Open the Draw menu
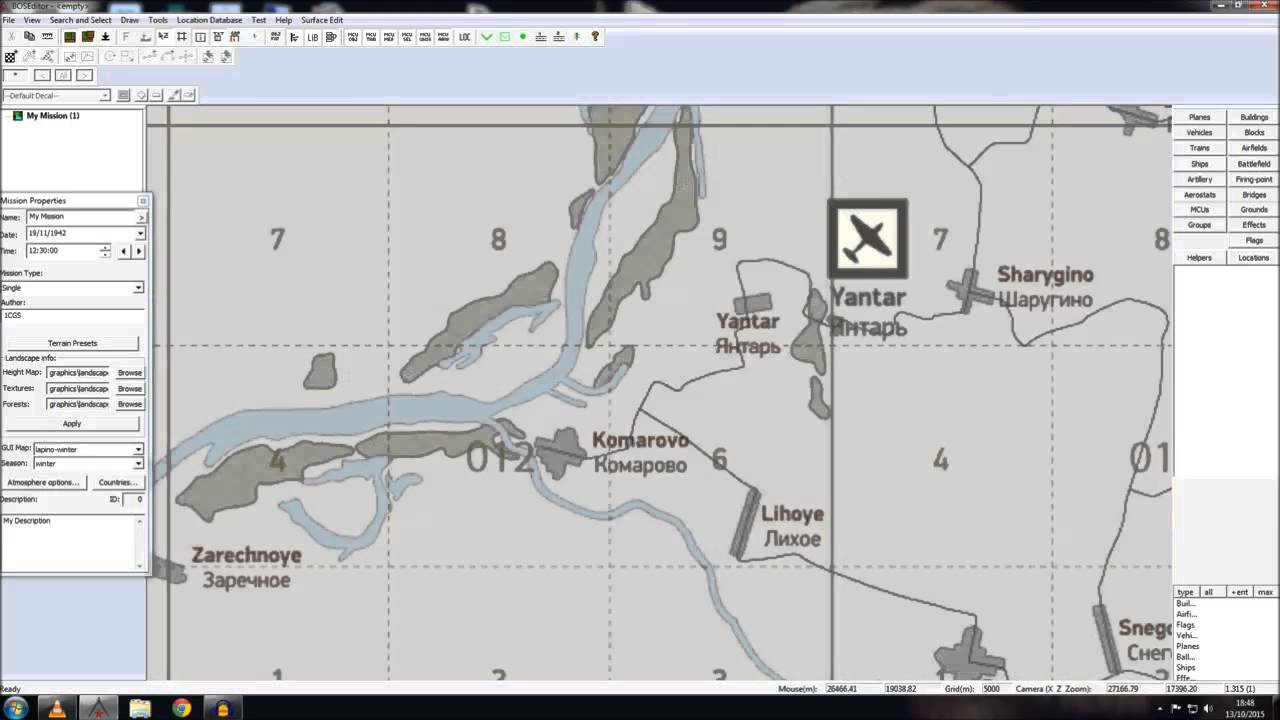Image resolution: width=1280 pixels, height=720 pixels. [130, 20]
